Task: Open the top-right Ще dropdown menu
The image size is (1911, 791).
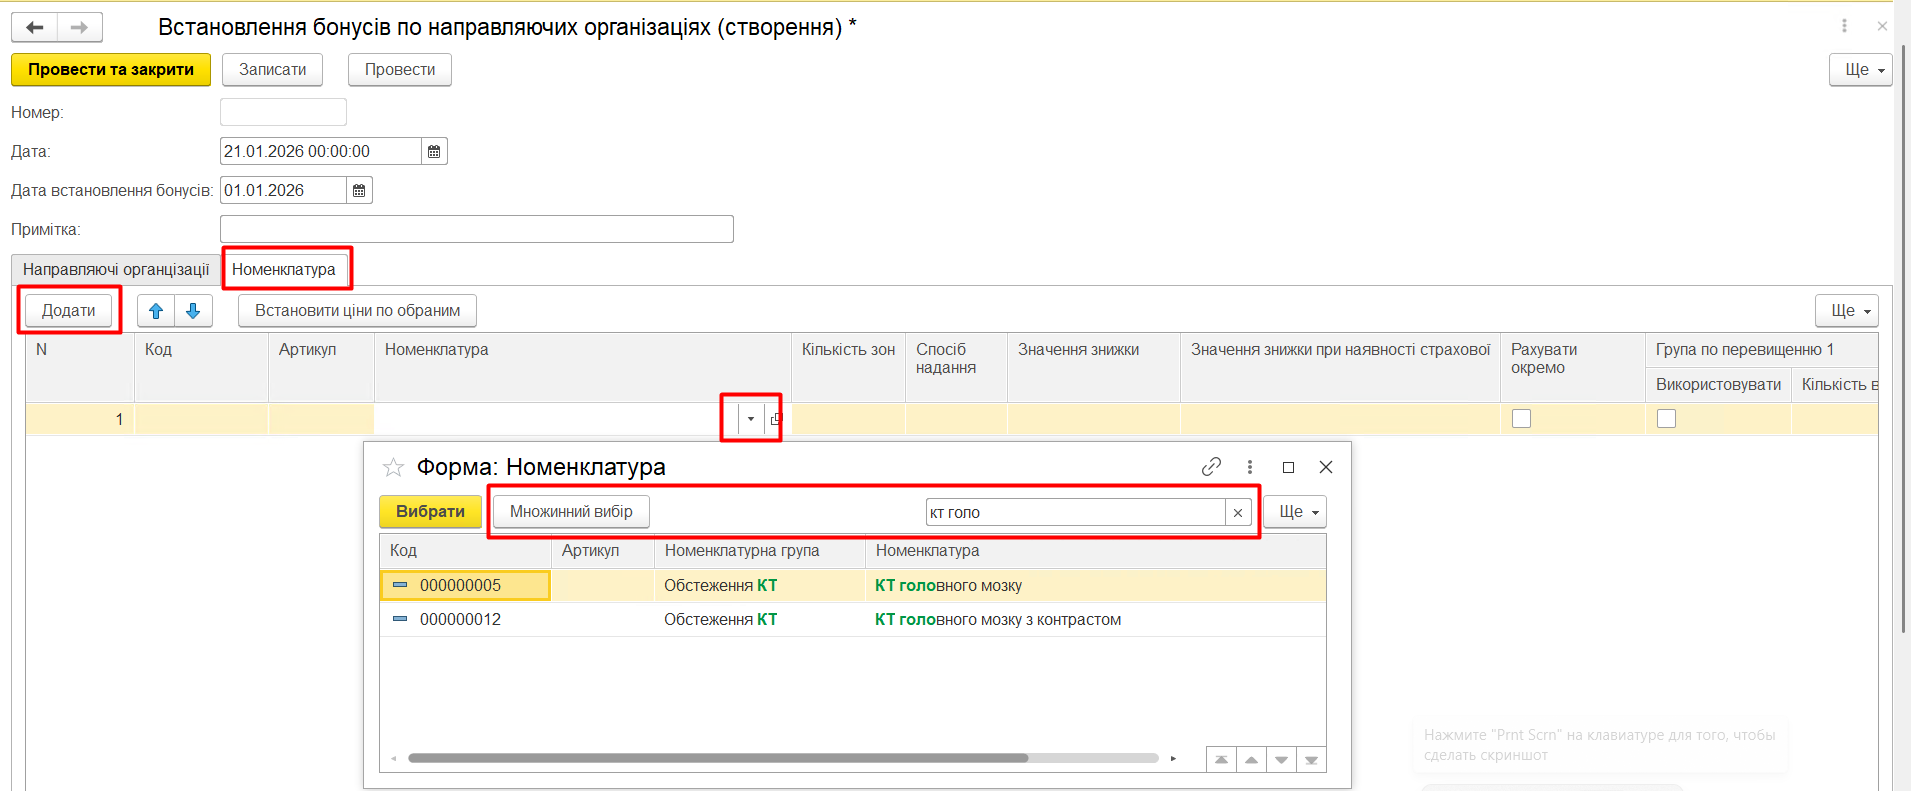Action: coord(1860,70)
